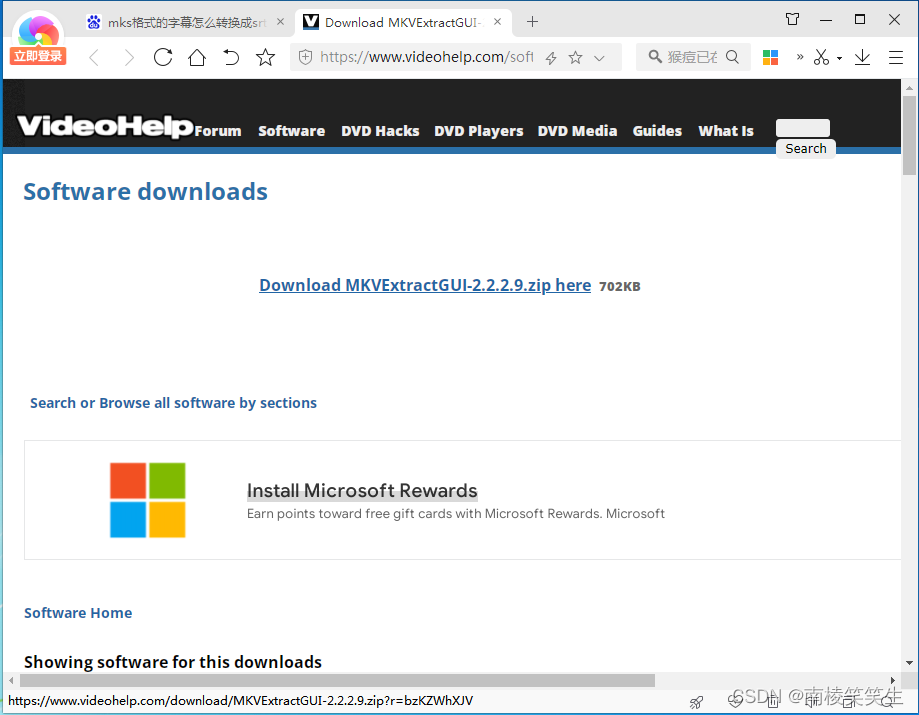This screenshot has width=919, height=715.
Task: Expand the address bar dropdown chevron
Action: point(599,57)
